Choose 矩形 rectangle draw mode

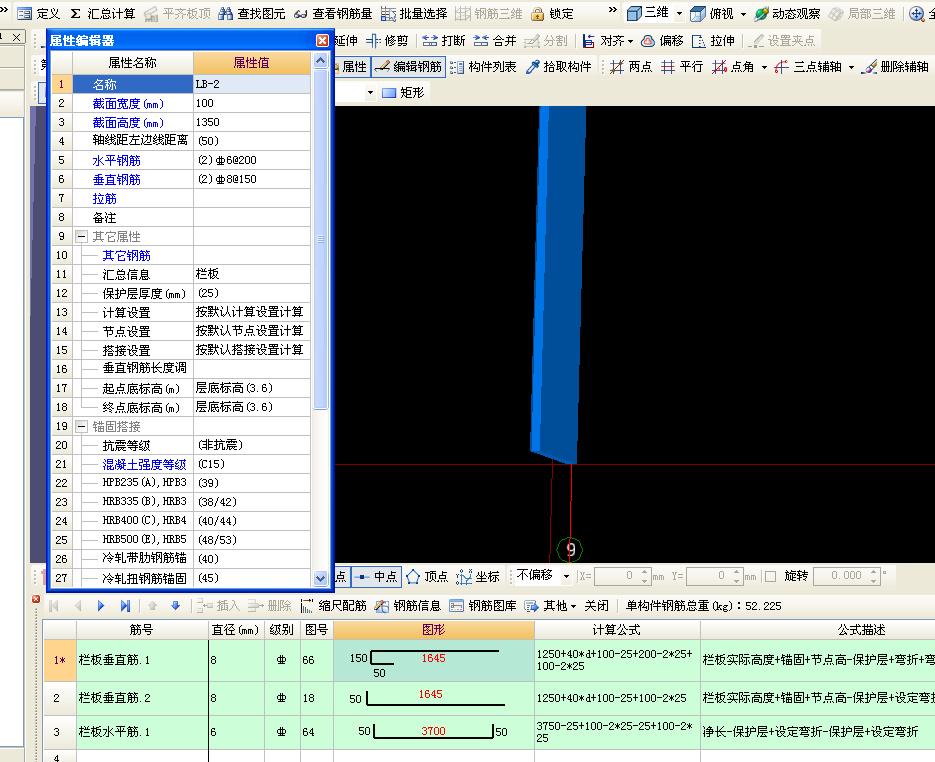[403, 92]
